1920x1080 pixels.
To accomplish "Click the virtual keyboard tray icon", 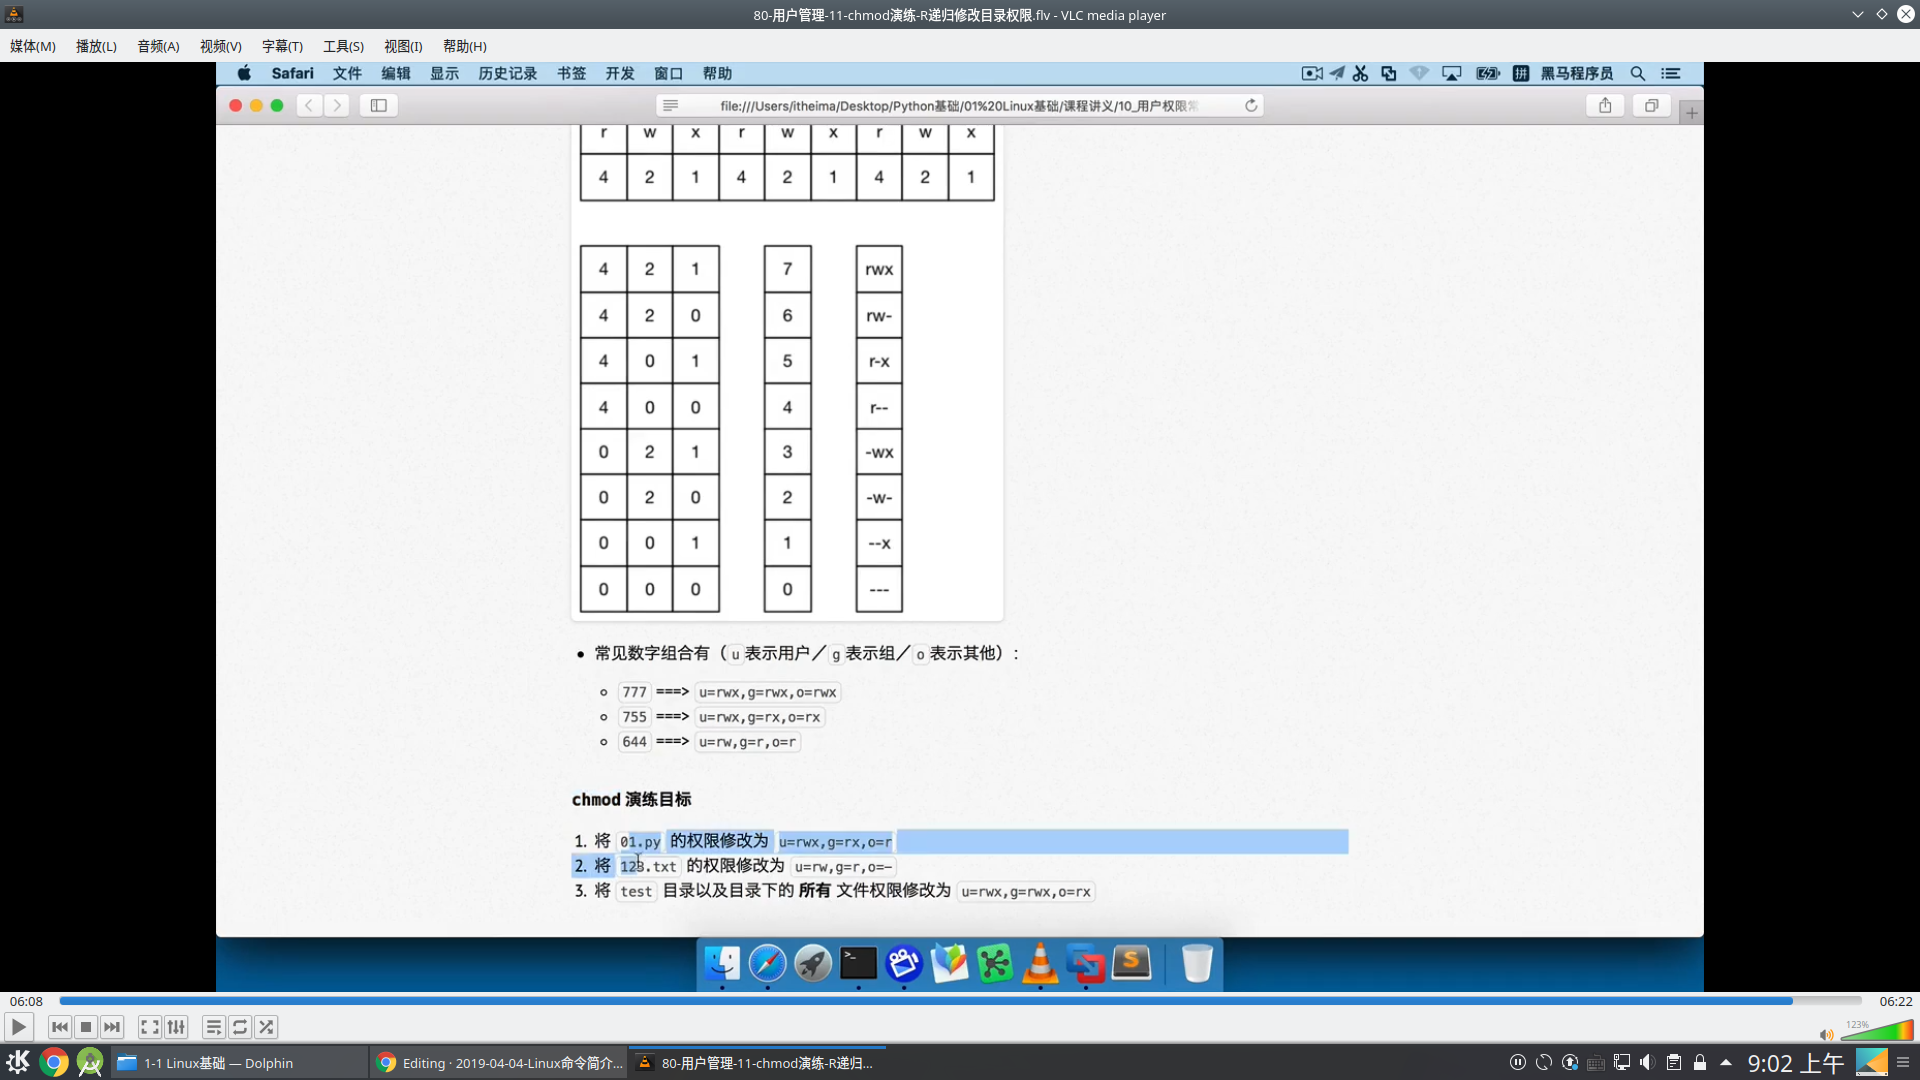I will [1596, 1063].
